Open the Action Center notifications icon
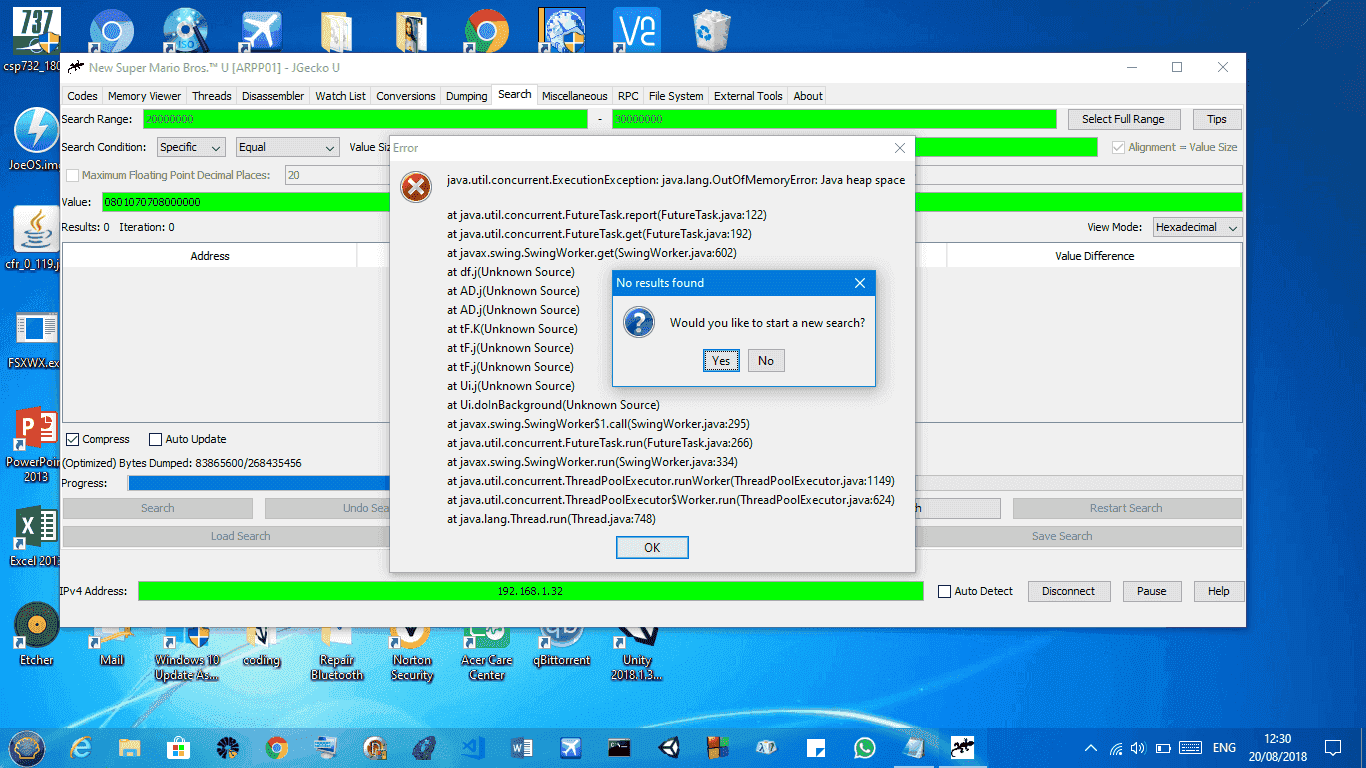1366x768 pixels. (x=1333, y=747)
